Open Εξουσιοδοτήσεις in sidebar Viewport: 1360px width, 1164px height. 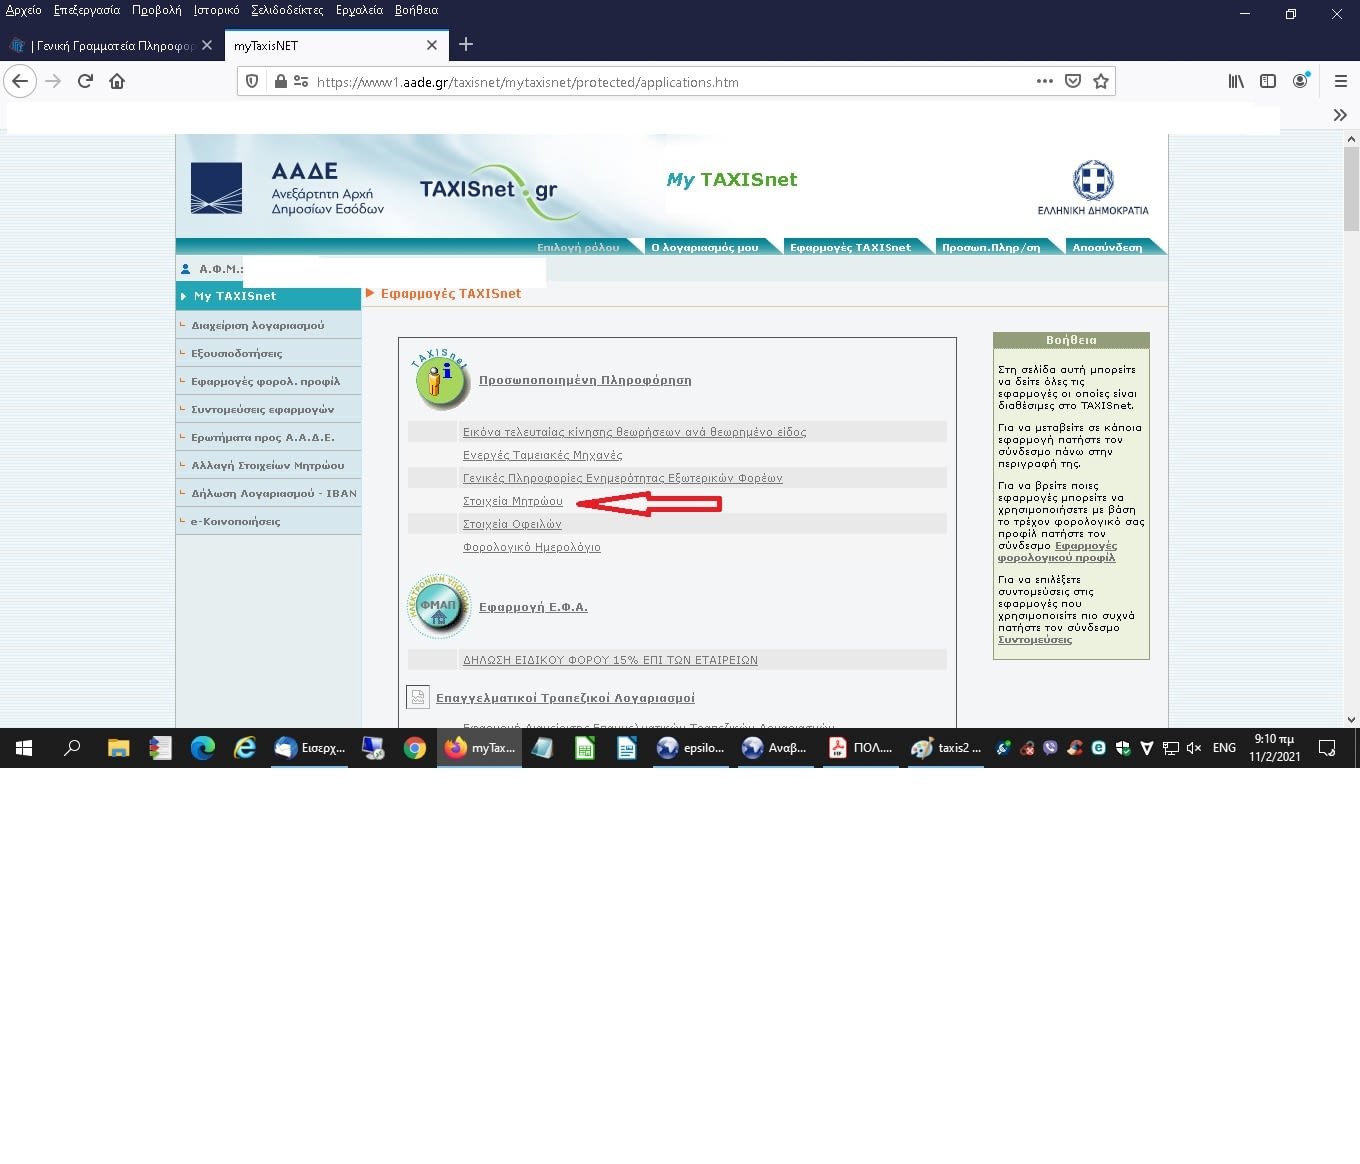[268, 353]
